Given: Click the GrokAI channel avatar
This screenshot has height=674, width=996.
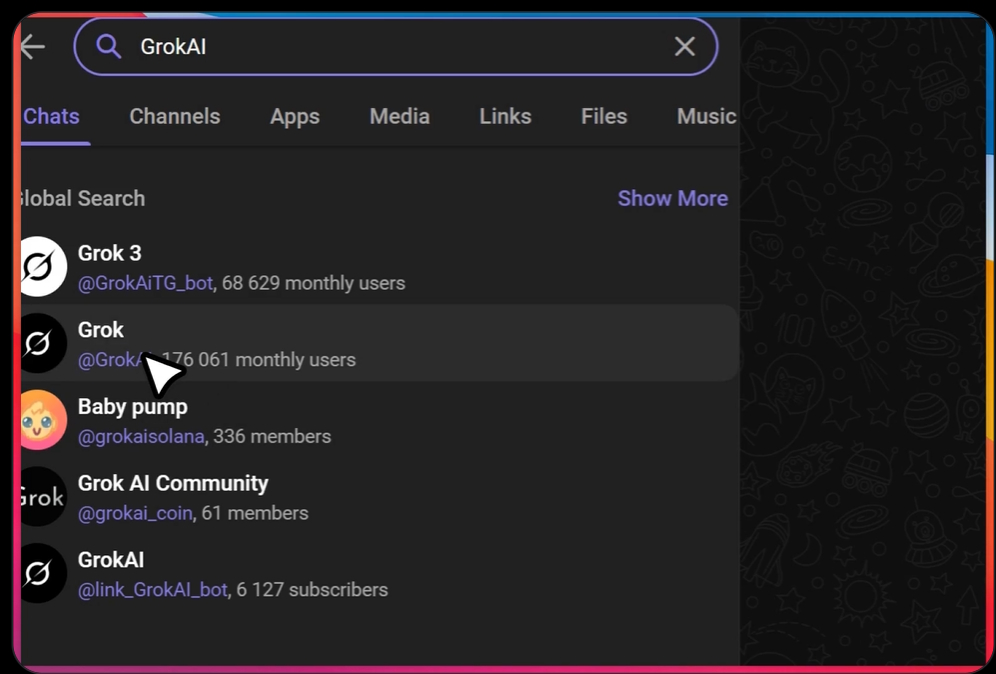Looking at the screenshot, I should 41,573.
